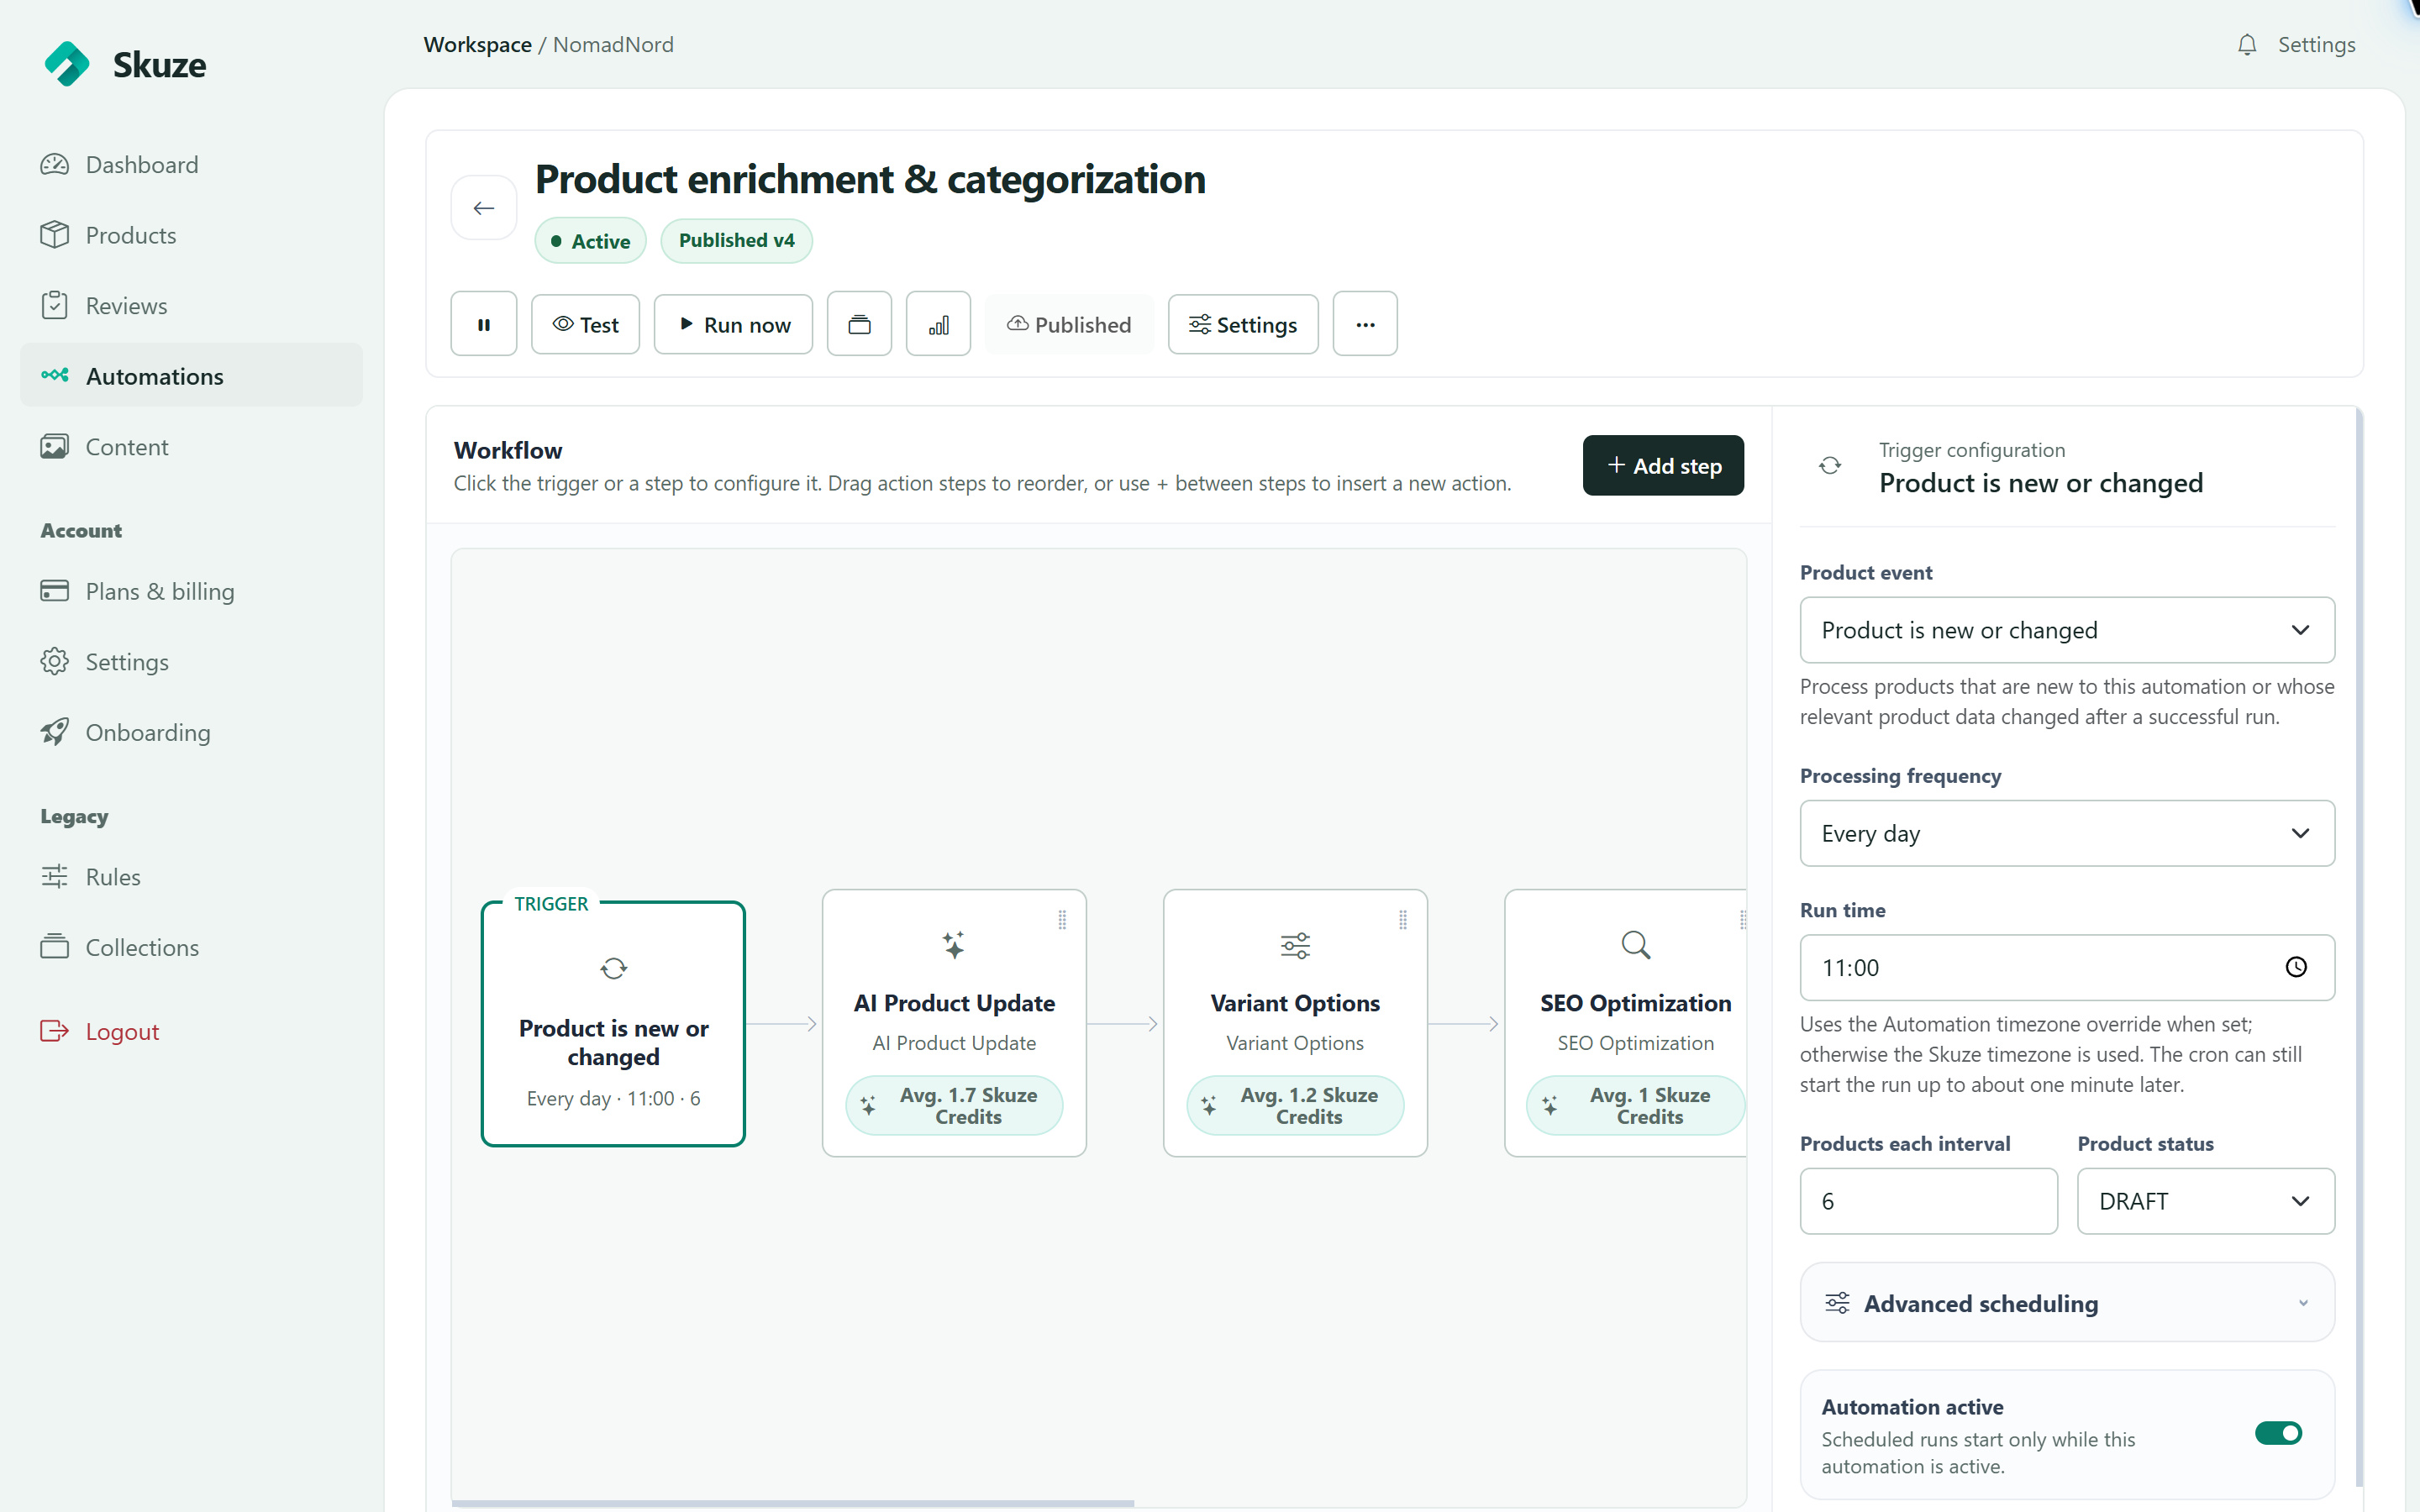Image resolution: width=2420 pixels, height=1512 pixels.
Task: Click the Add step button
Action: [1663, 466]
